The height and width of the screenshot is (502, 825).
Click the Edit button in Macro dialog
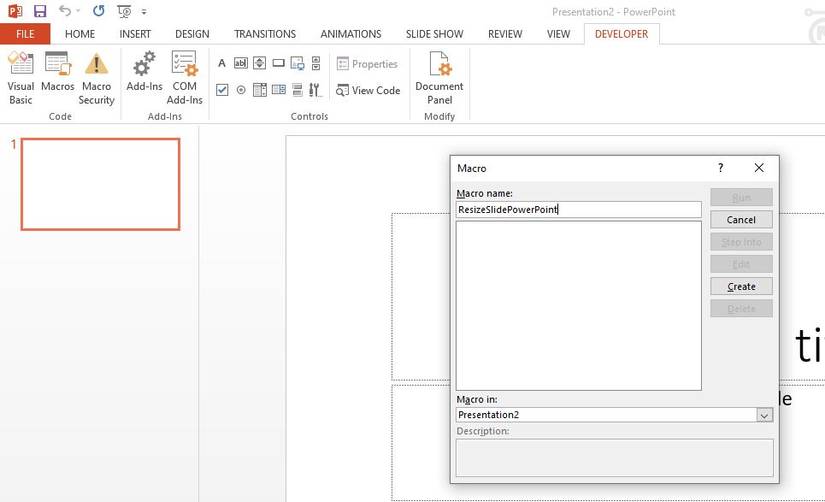point(741,264)
